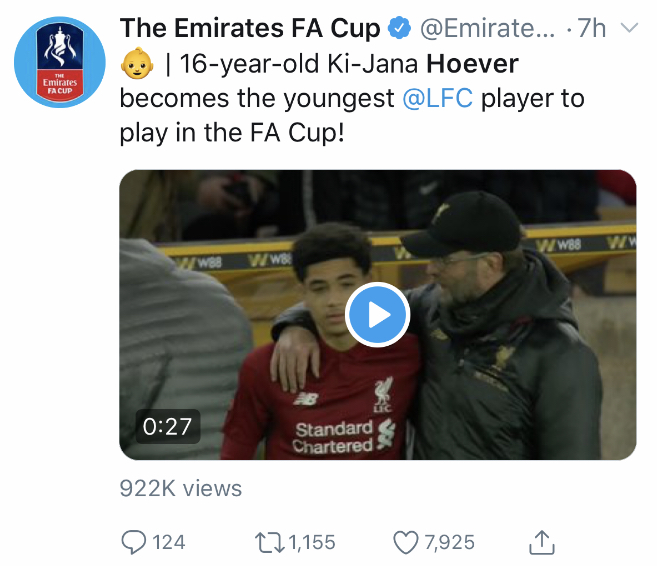Screen dimensions: 657x566
Task: Click the bold word Hoever in tweet
Action: click(473, 65)
